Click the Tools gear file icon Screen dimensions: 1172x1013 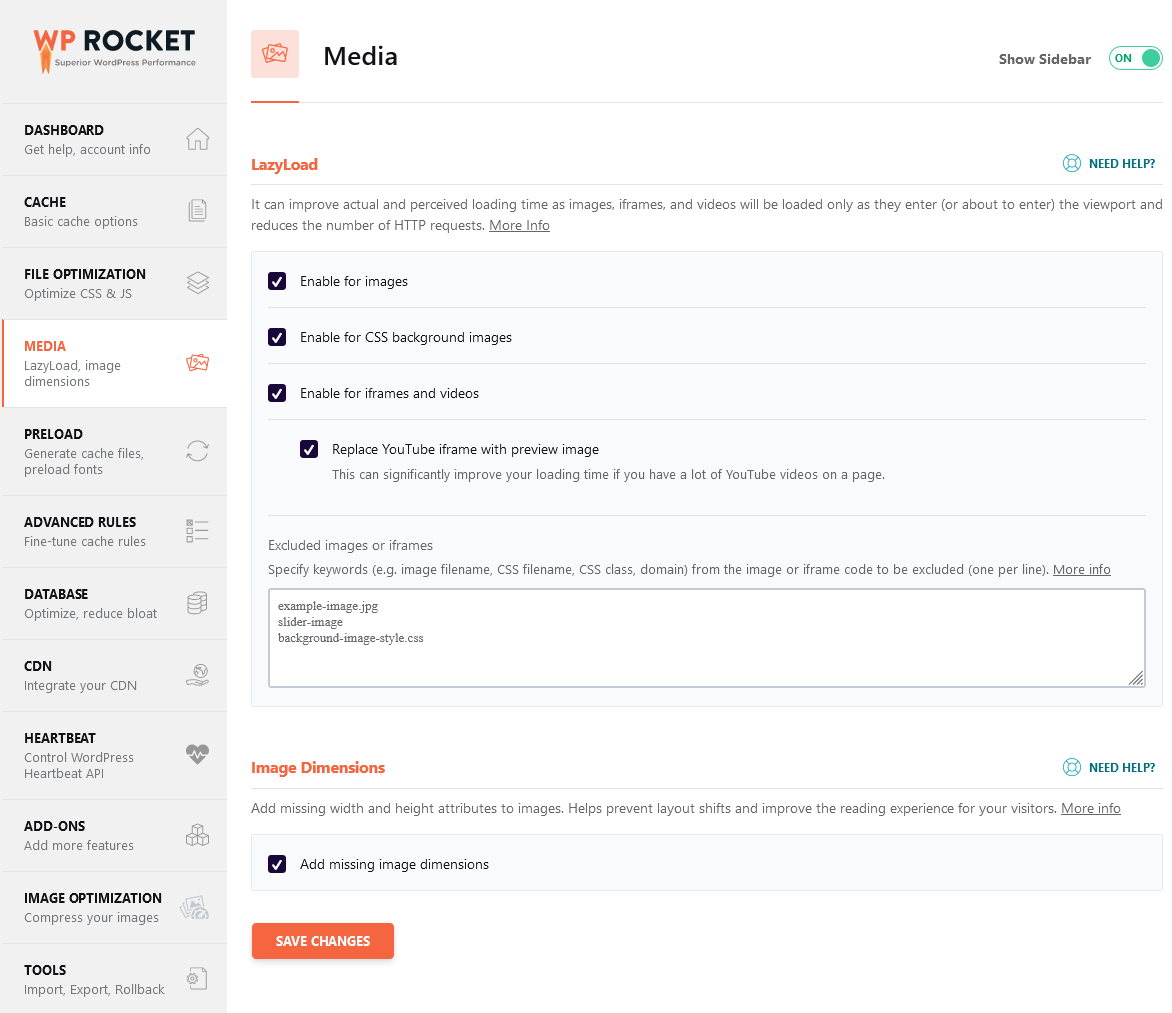(197, 979)
